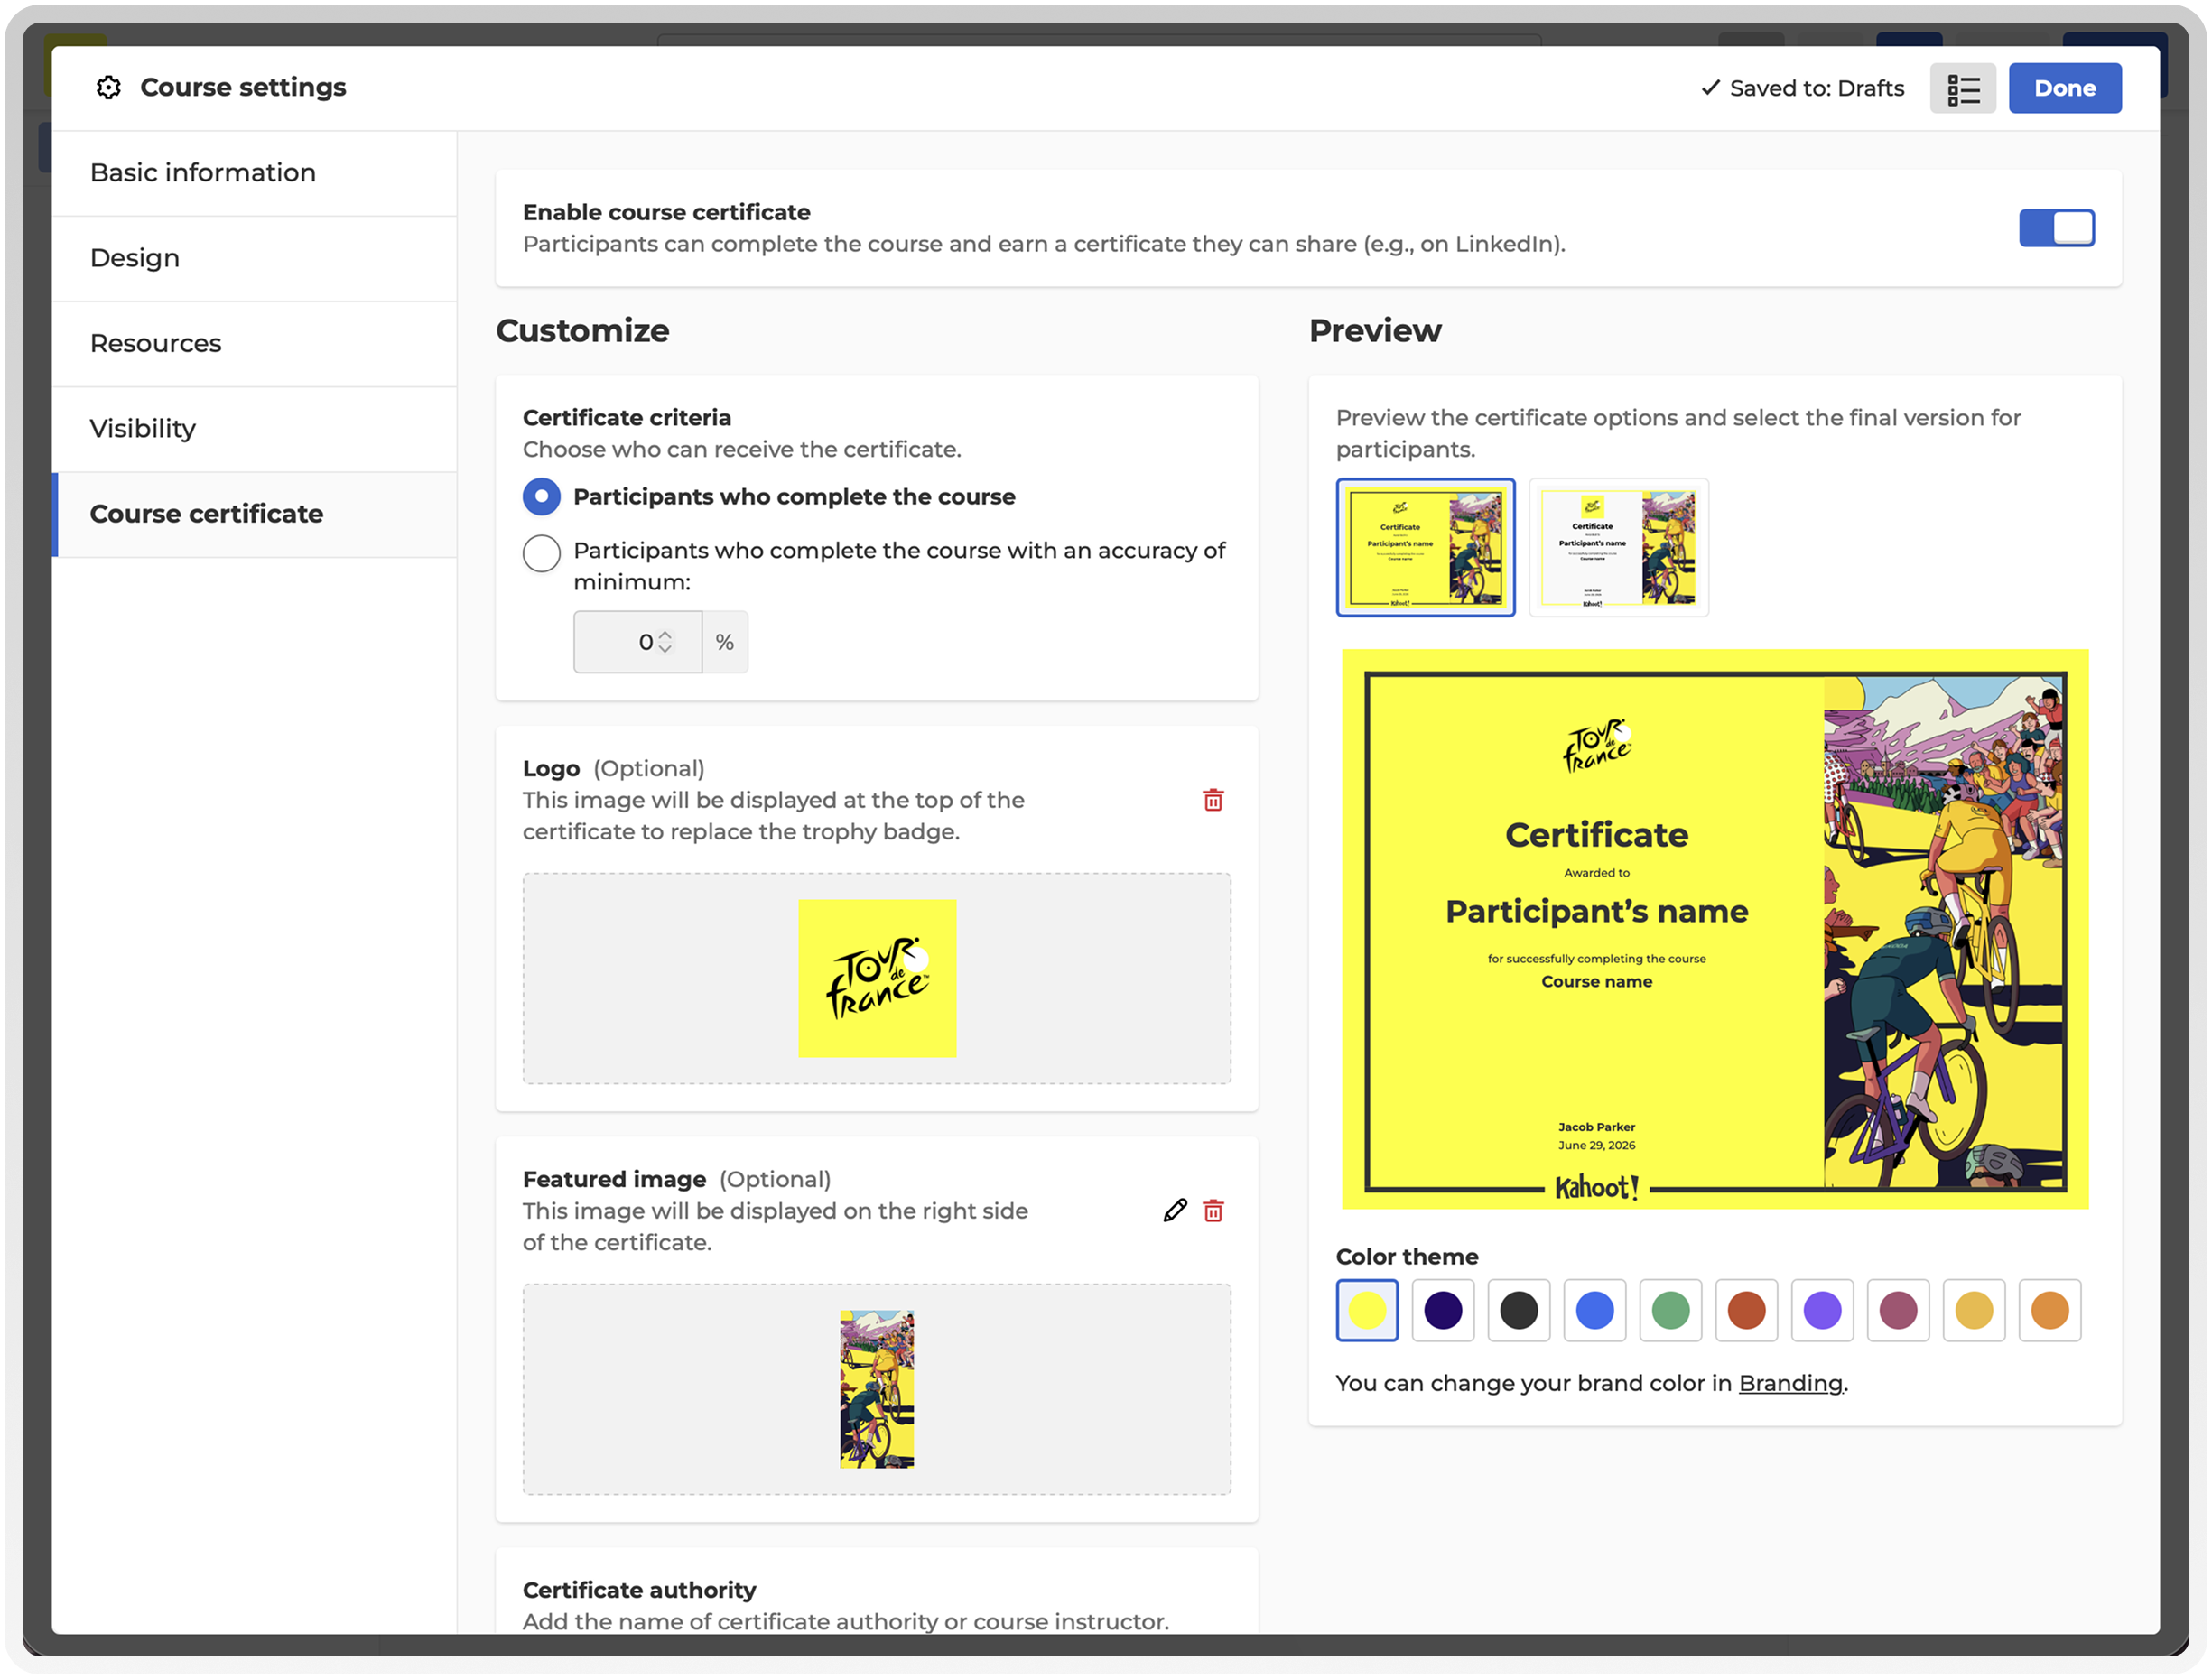Delete the uploaded Logo image
Screen dimensions: 2212x1679
pos(1213,800)
